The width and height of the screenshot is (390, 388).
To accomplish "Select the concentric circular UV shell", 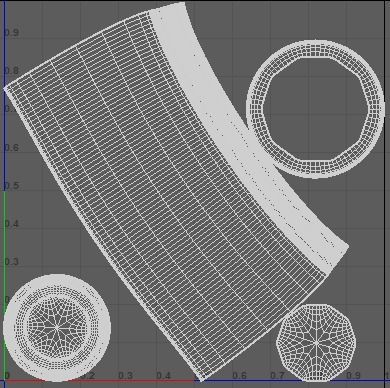I will (57, 328).
